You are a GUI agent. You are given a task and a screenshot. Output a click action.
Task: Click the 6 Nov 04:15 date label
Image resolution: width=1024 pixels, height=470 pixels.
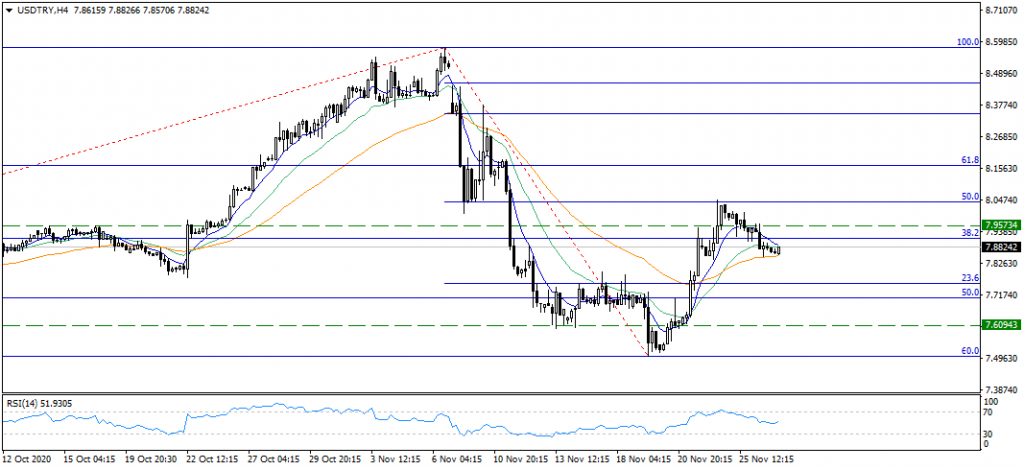455,458
